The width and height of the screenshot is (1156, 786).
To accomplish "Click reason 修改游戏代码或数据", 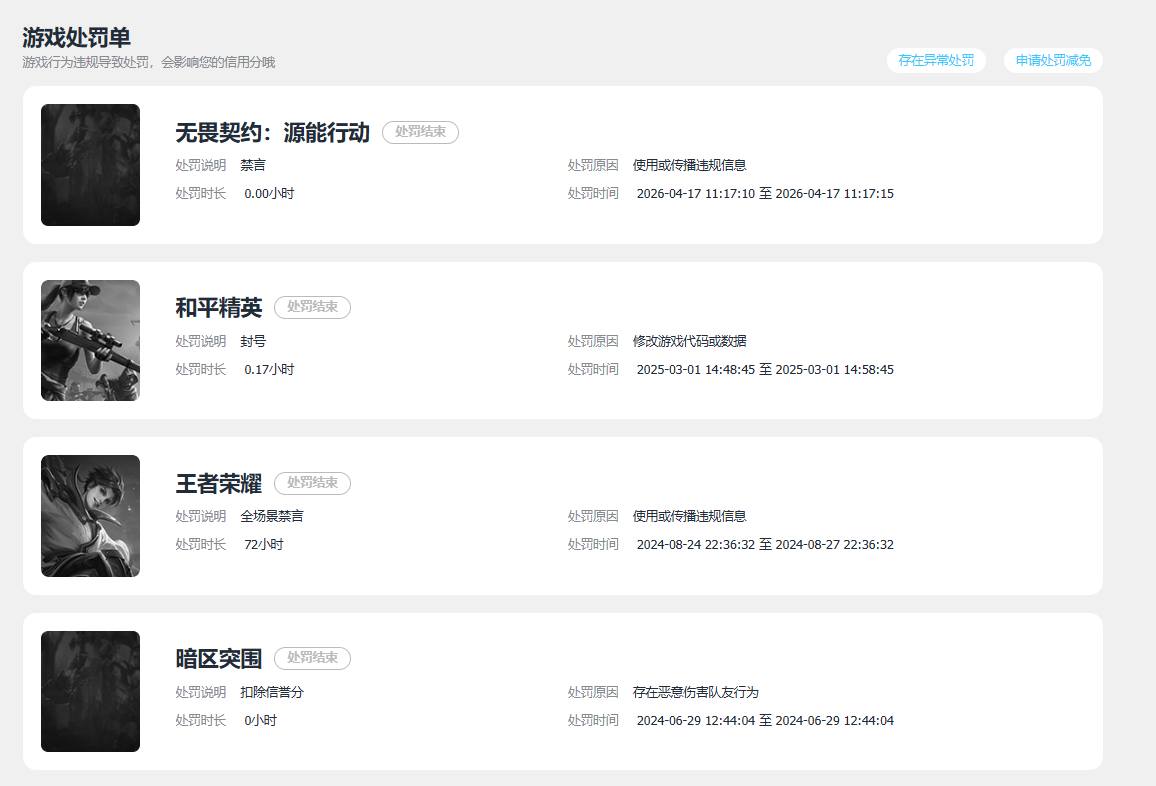I will 689,341.
